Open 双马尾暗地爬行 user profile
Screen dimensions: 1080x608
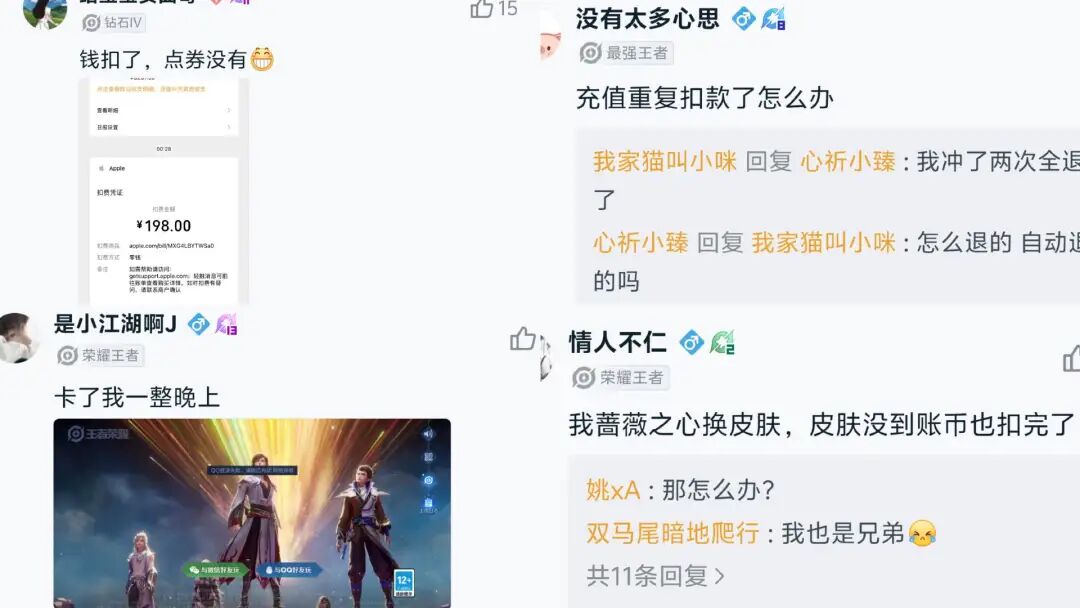click(x=673, y=533)
